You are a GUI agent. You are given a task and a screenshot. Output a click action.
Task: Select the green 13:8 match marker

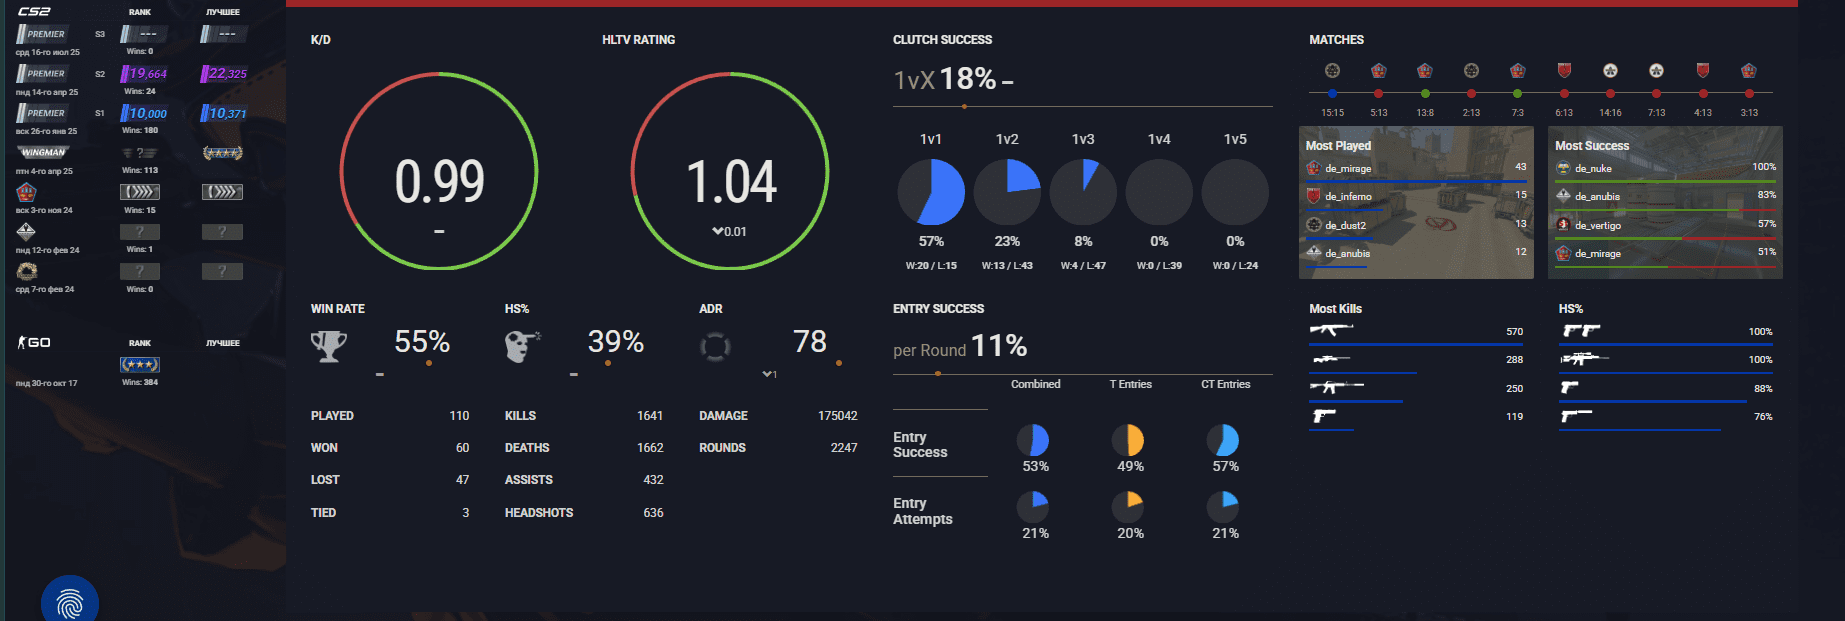1425,94
